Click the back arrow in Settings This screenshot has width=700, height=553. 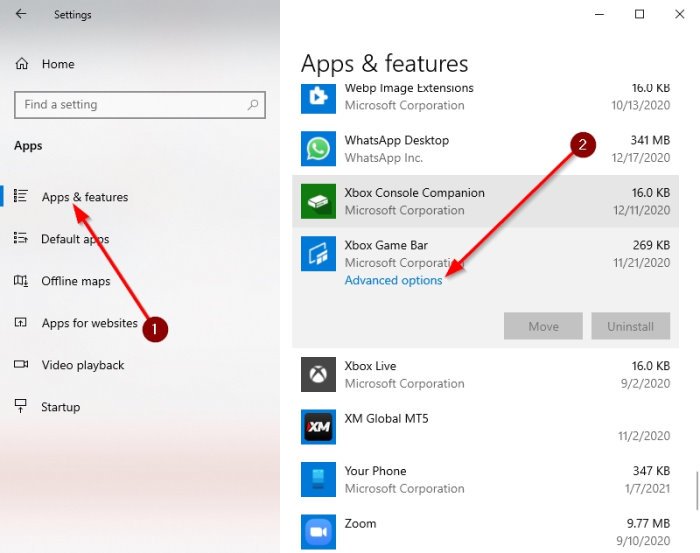pos(21,14)
